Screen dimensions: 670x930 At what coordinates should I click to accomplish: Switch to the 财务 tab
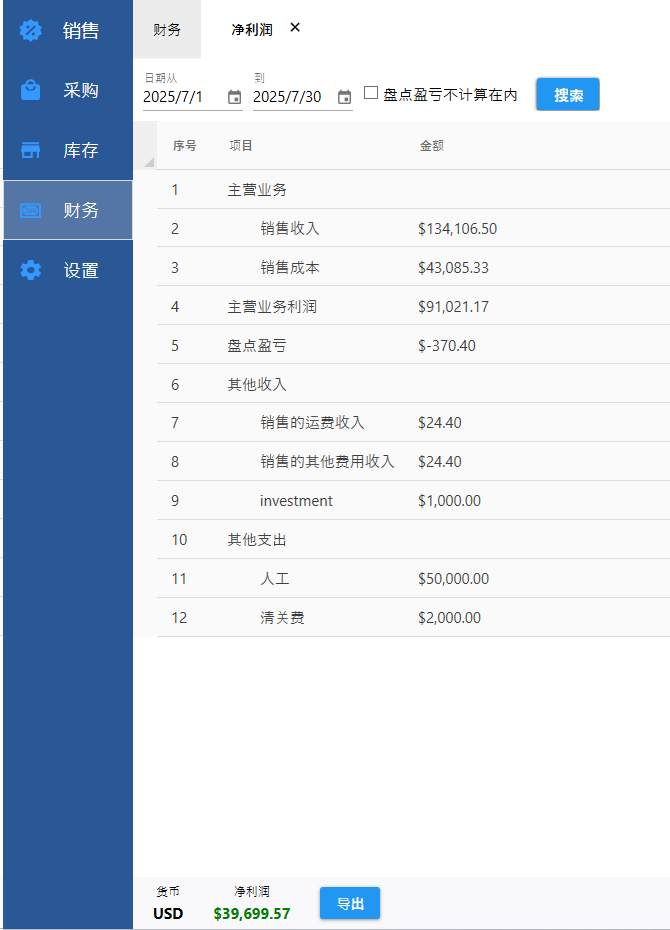[x=167, y=30]
